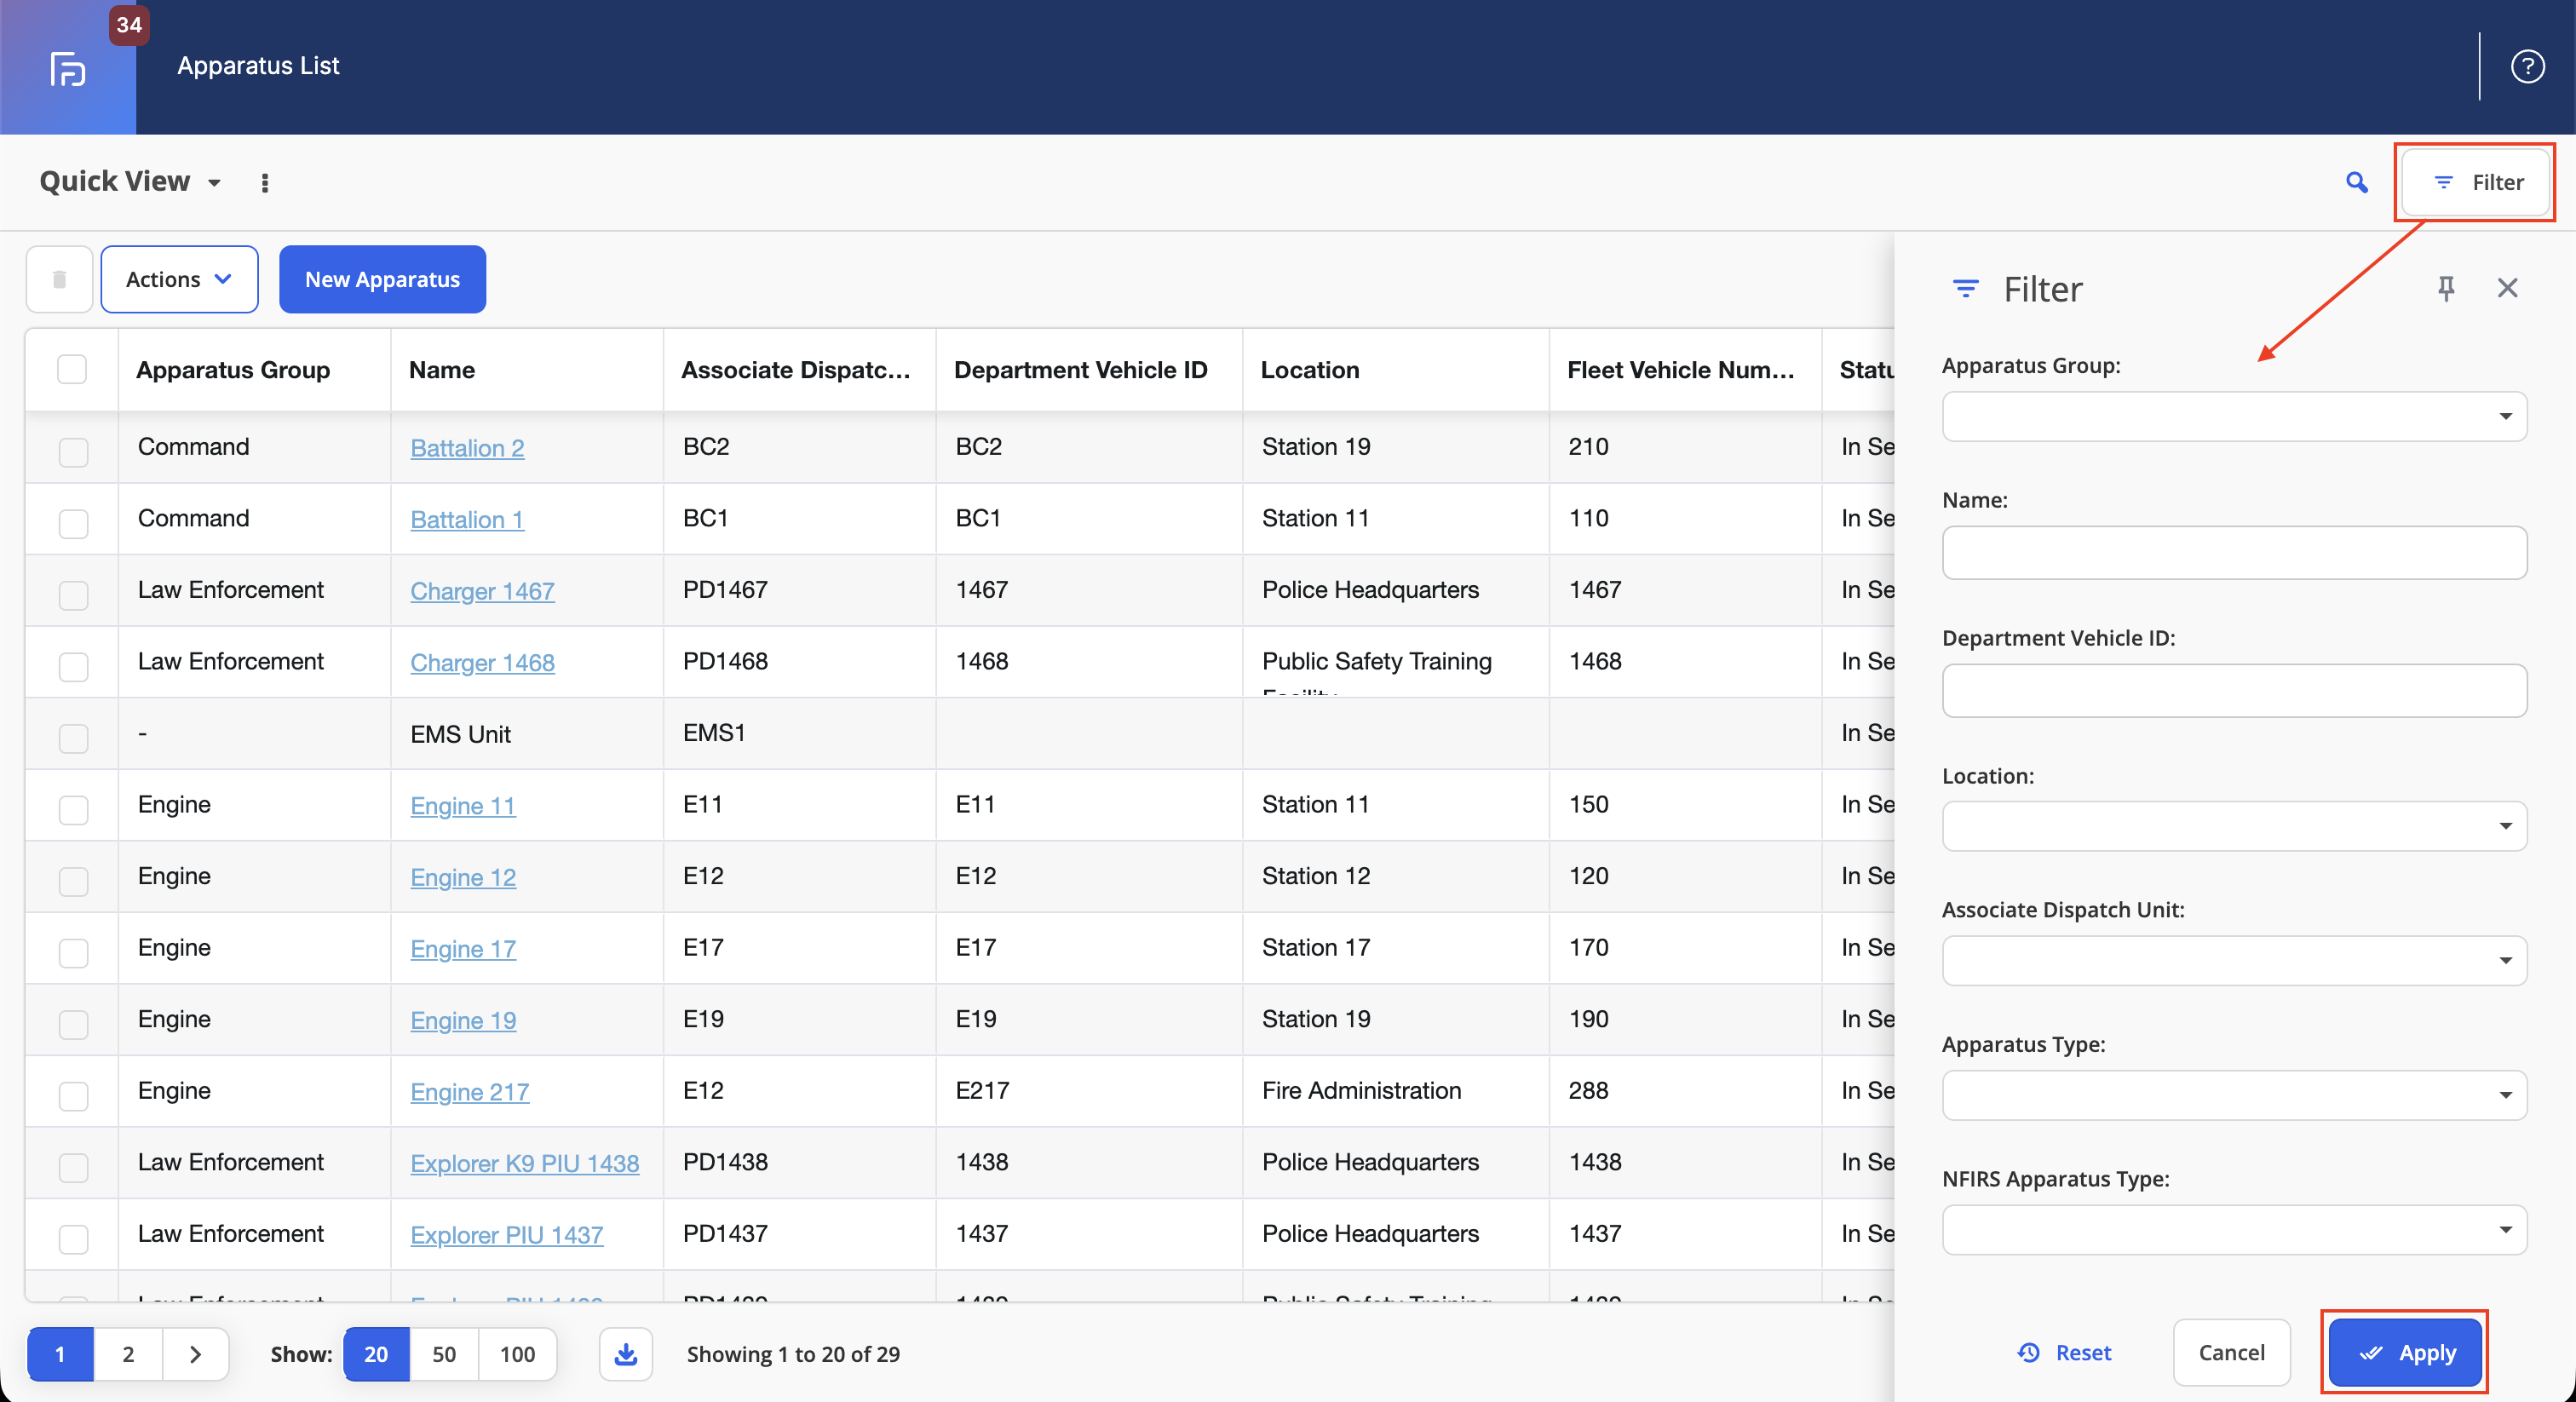Image resolution: width=2576 pixels, height=1402 pixels.
Task: Go to next page arrow
Action: pos(196,1354)
